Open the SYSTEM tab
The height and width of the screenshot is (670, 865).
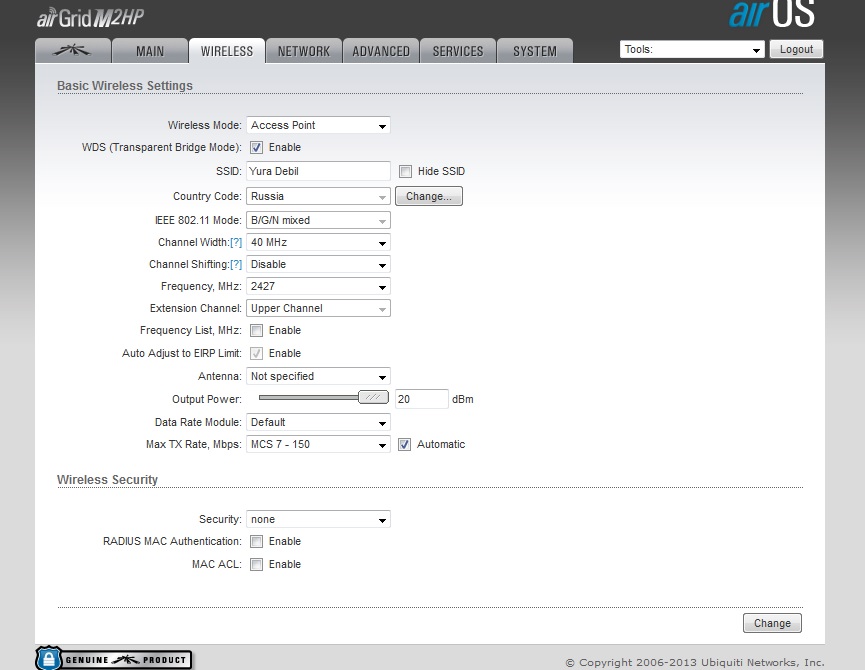pos(535,51)
